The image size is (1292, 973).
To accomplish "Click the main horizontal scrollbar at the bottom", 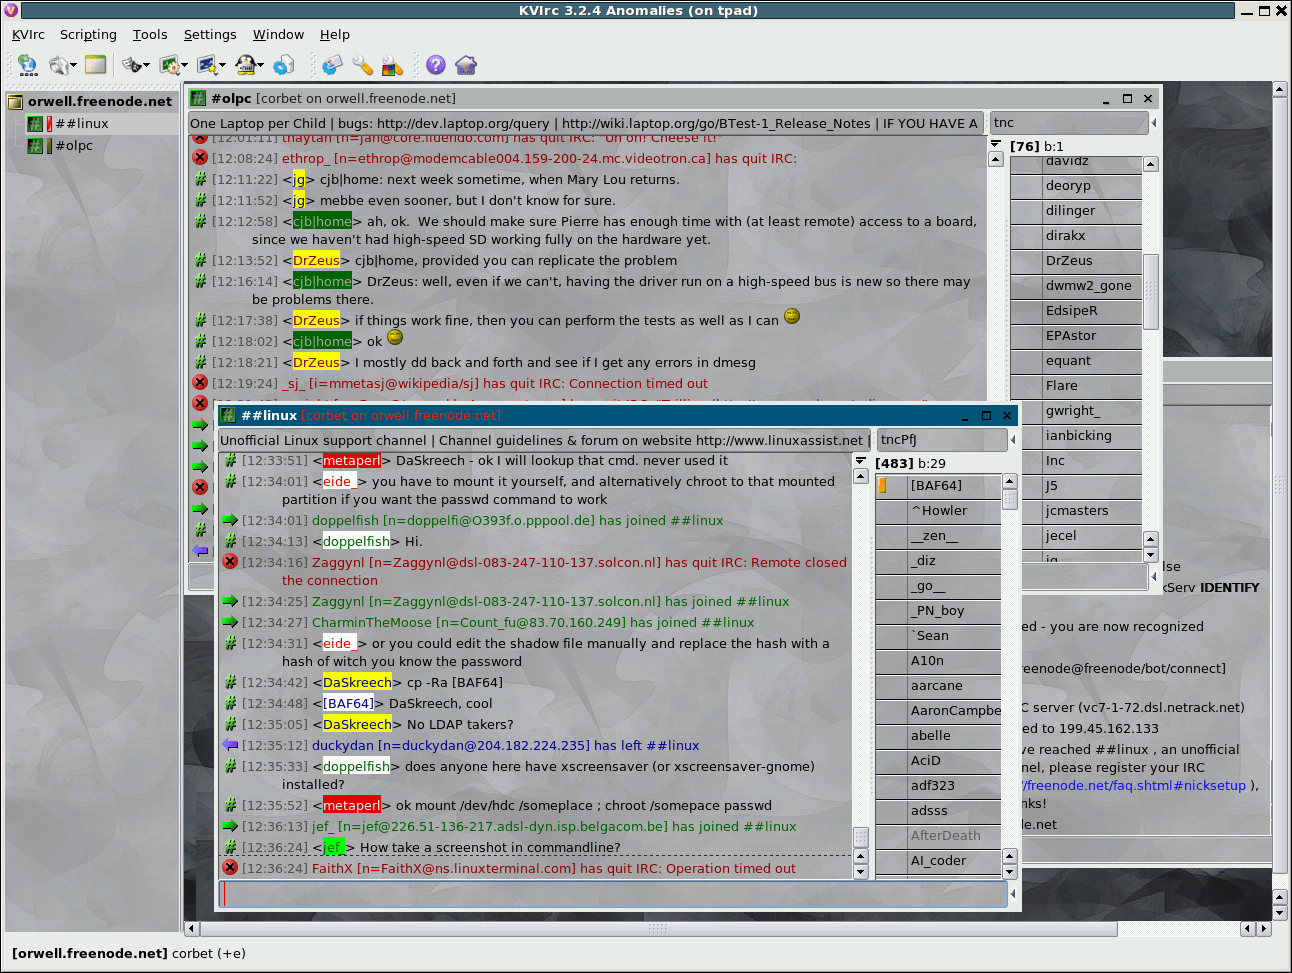I will pyautogui.click(x=657, y=929).
